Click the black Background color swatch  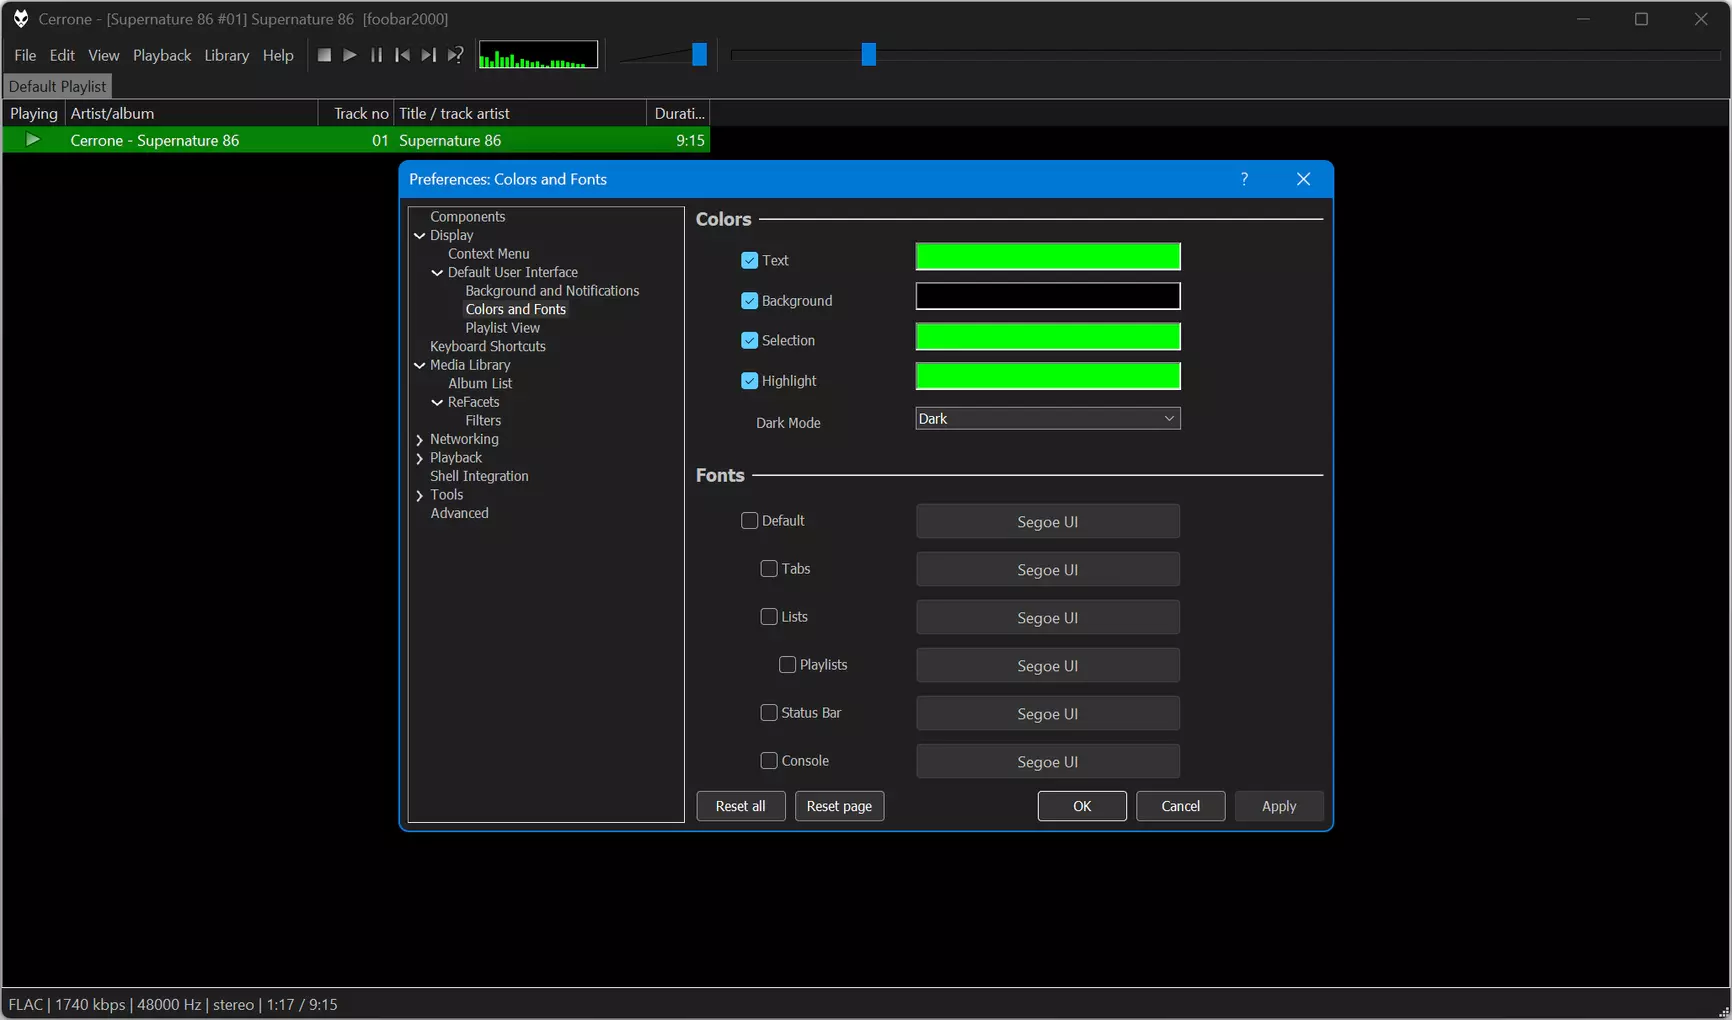click(1048, 296)
